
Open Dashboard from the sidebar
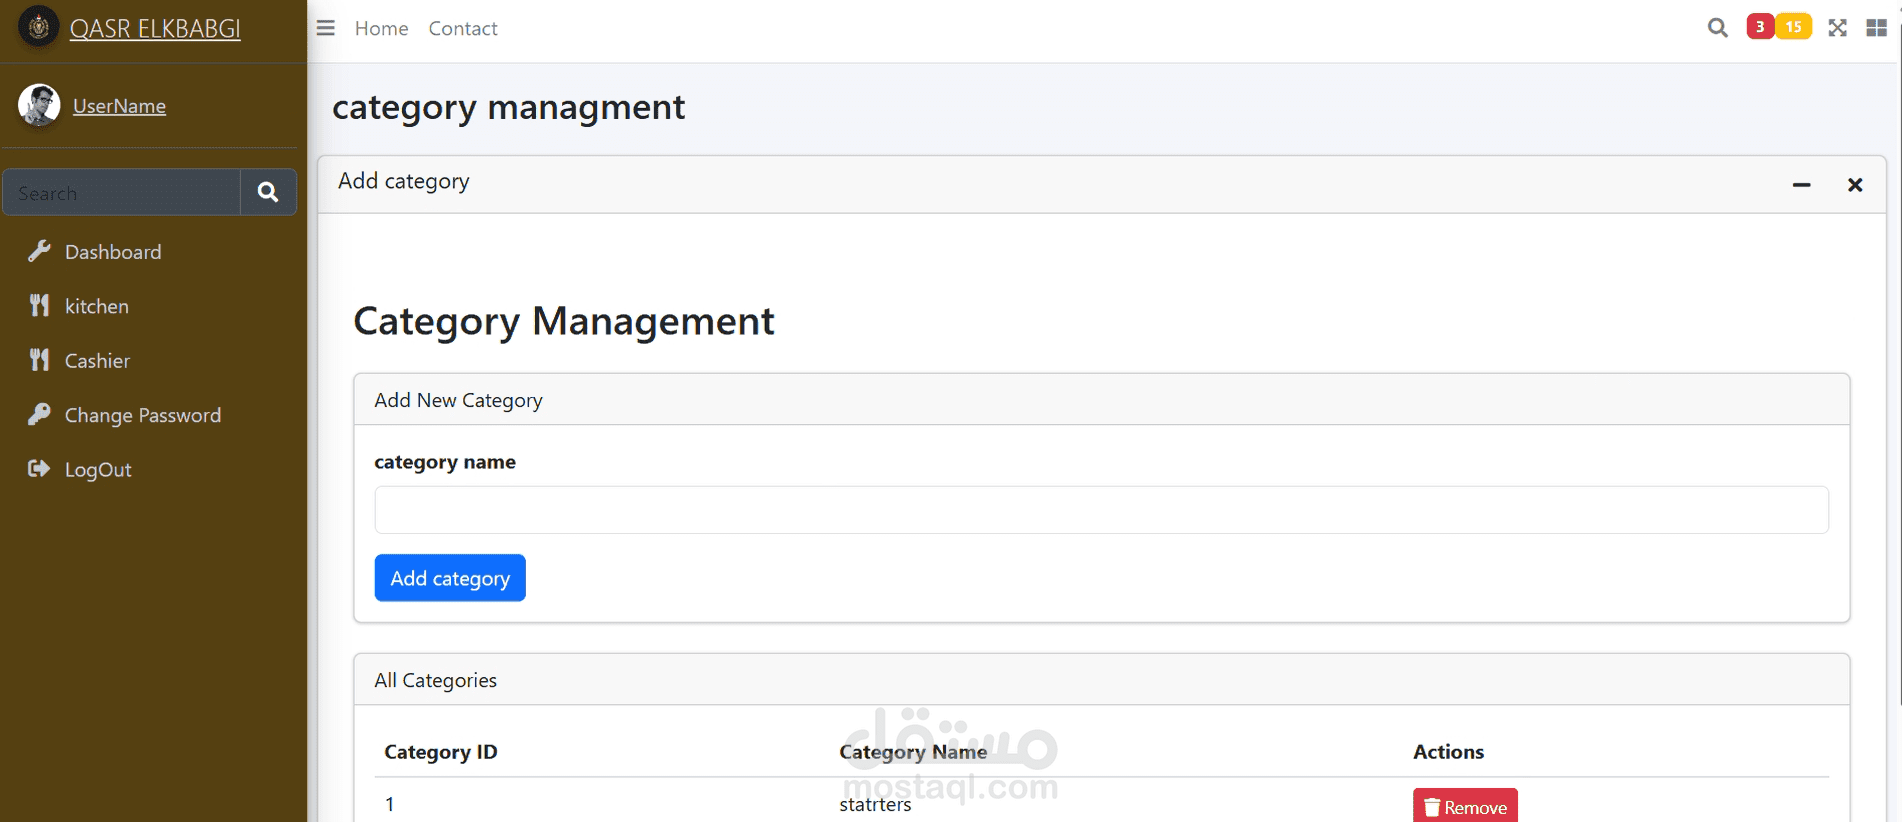[112, 252]
